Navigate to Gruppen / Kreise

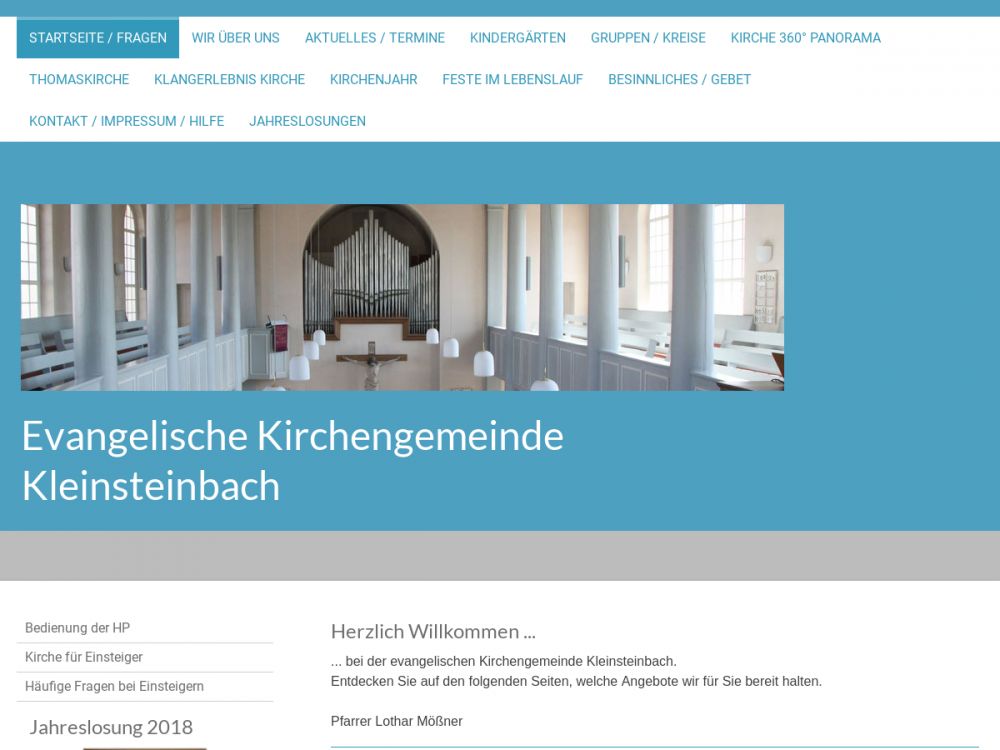point(648,38)
